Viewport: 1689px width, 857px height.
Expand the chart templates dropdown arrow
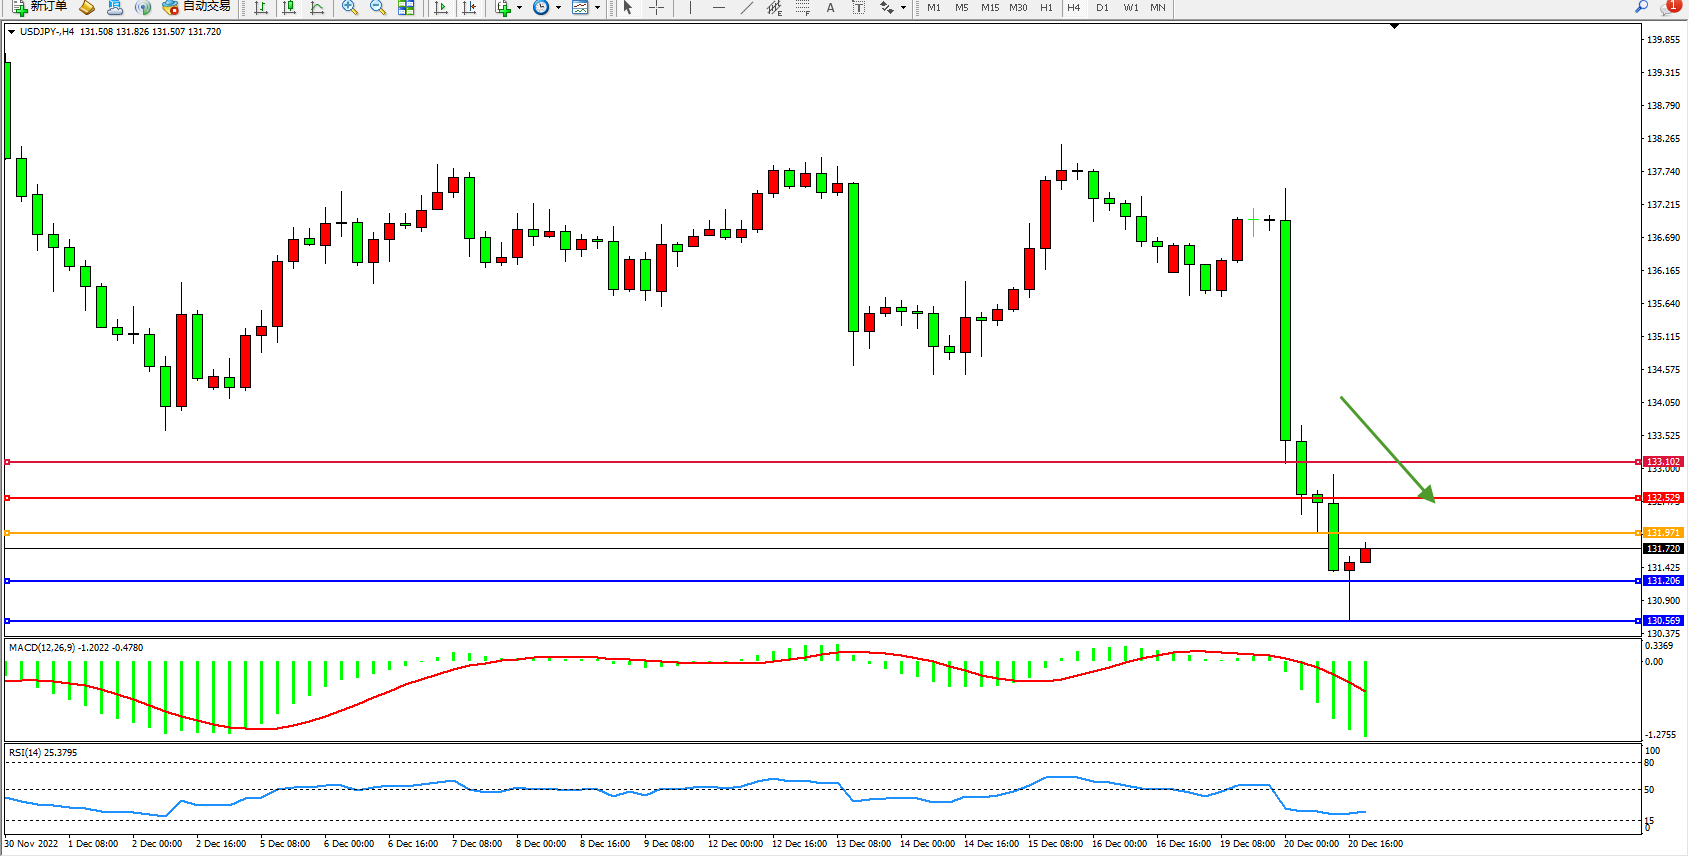pos(598,7)
